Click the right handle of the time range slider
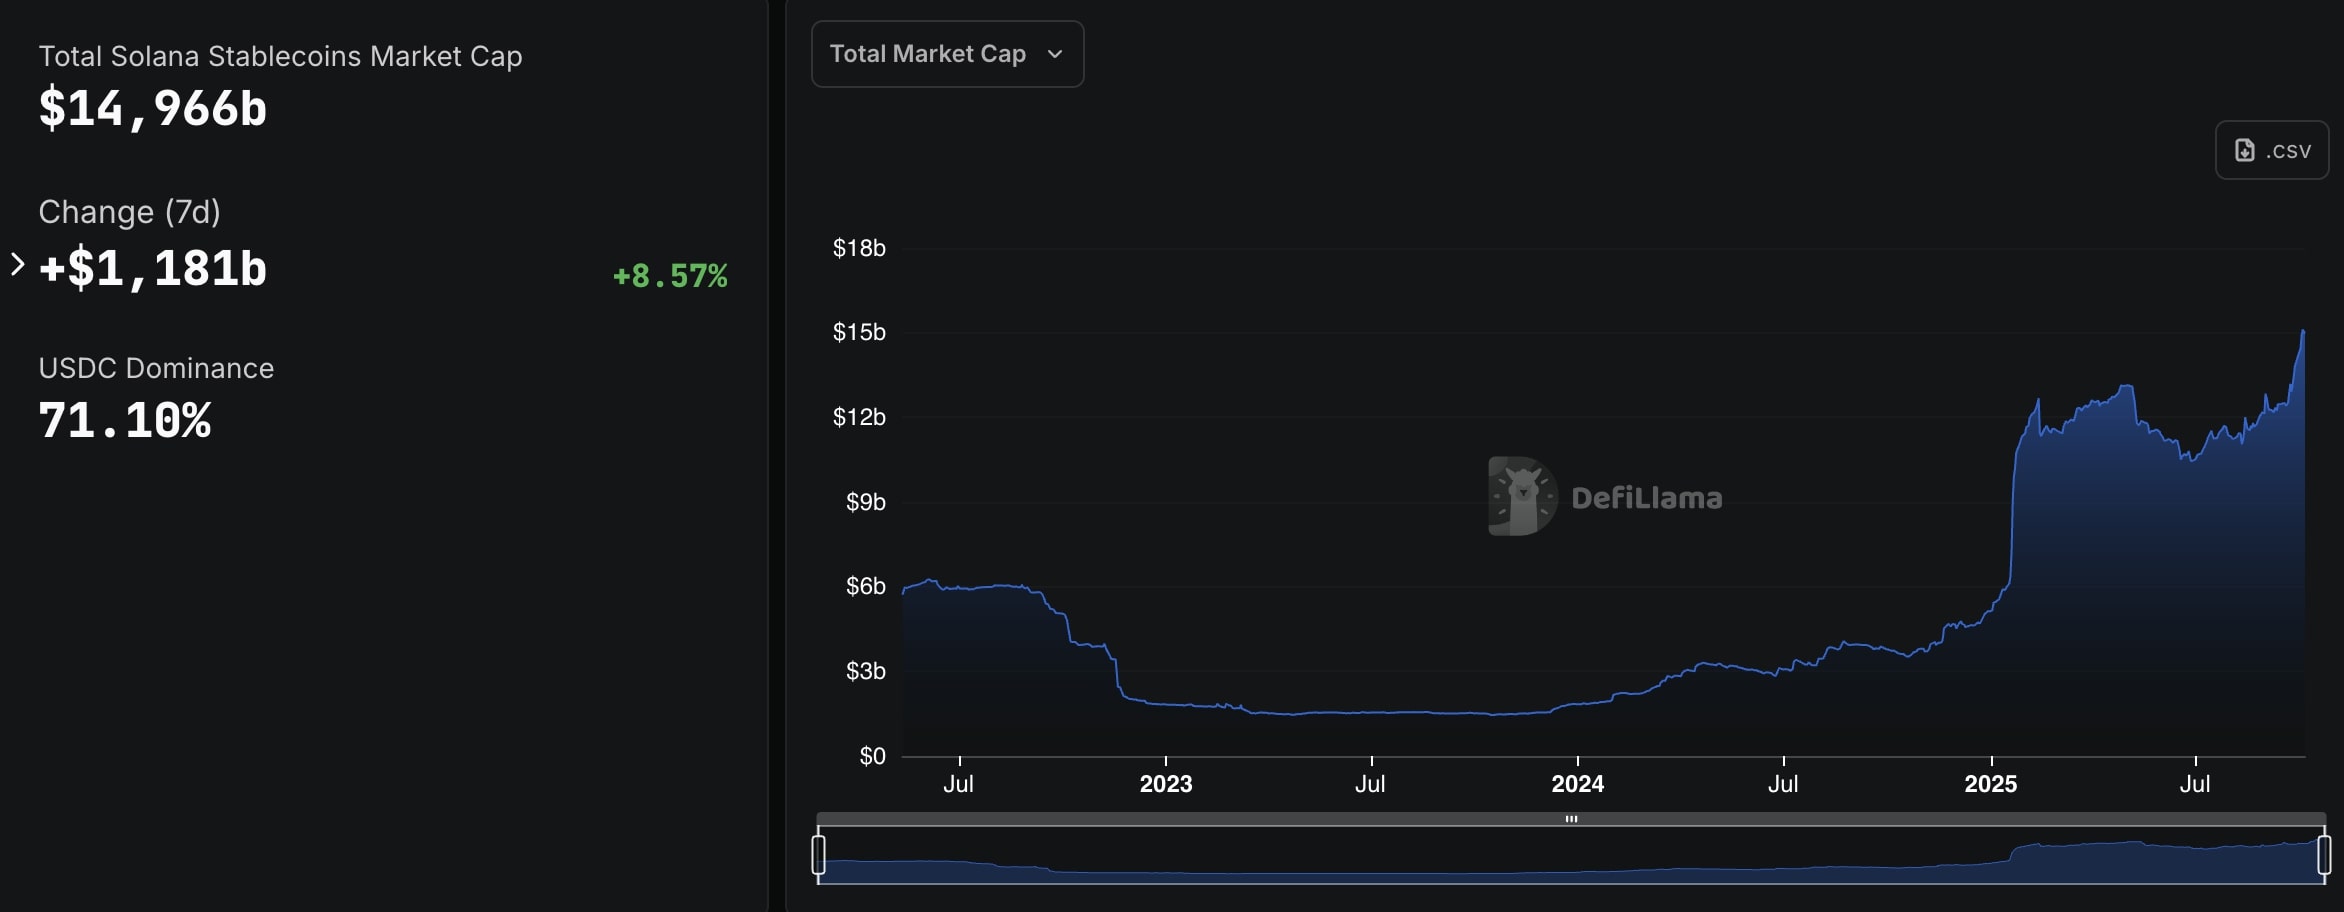 2324,855
